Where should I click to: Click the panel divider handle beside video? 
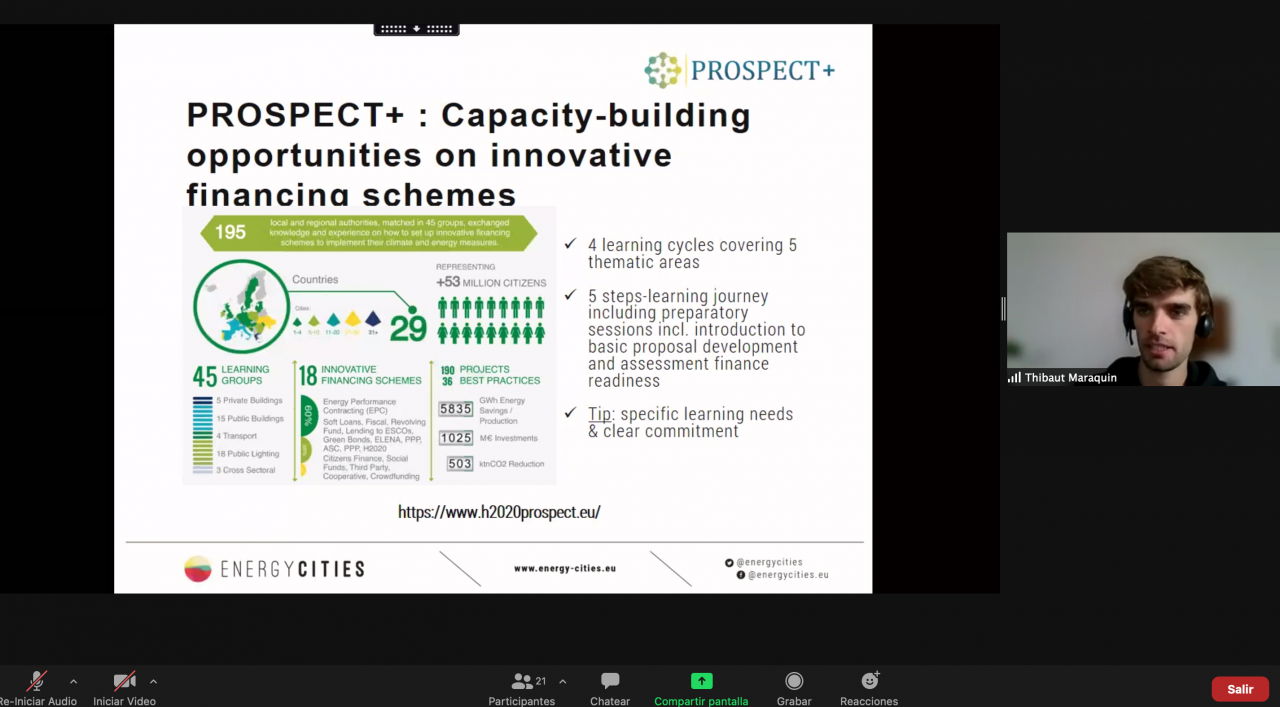(1003, 309)
